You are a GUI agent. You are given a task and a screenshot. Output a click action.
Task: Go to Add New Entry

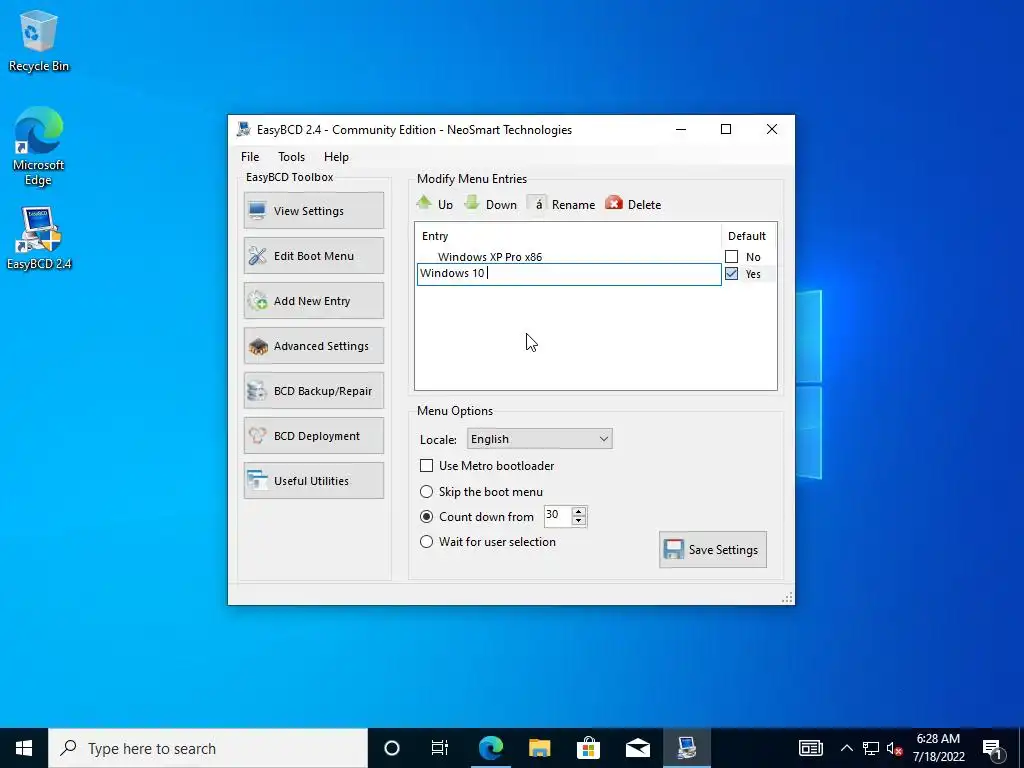coord(313,300)
